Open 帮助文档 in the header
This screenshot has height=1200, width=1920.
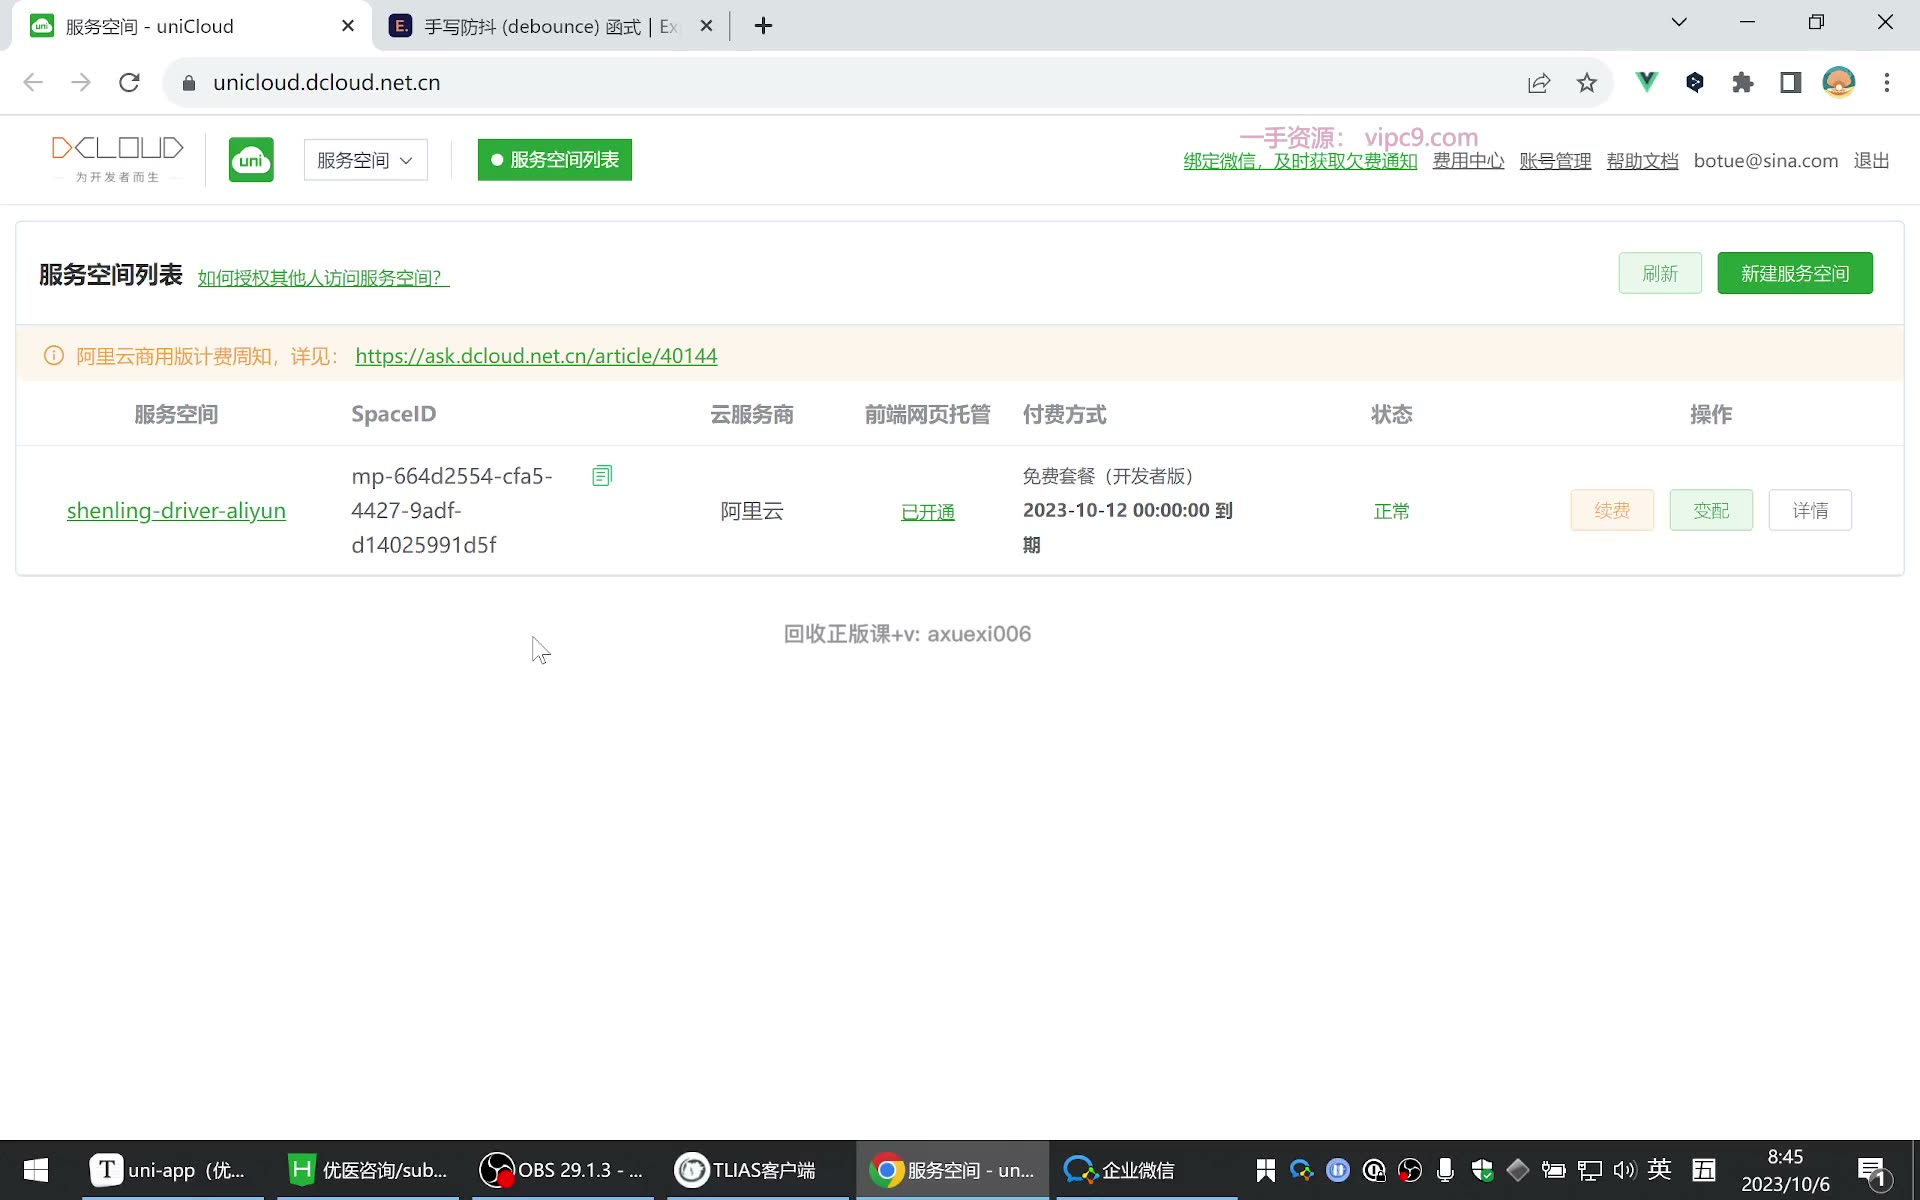(x=1642, y=161)
